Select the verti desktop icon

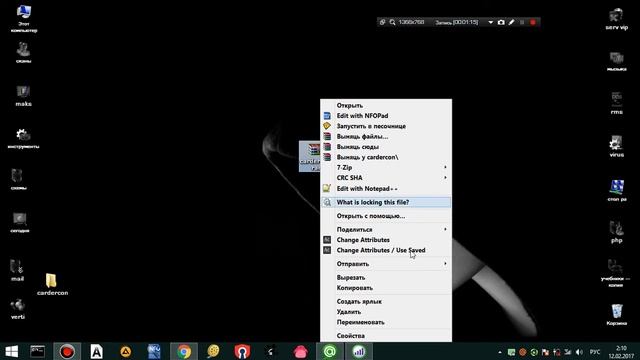click(x=18, y=309)
